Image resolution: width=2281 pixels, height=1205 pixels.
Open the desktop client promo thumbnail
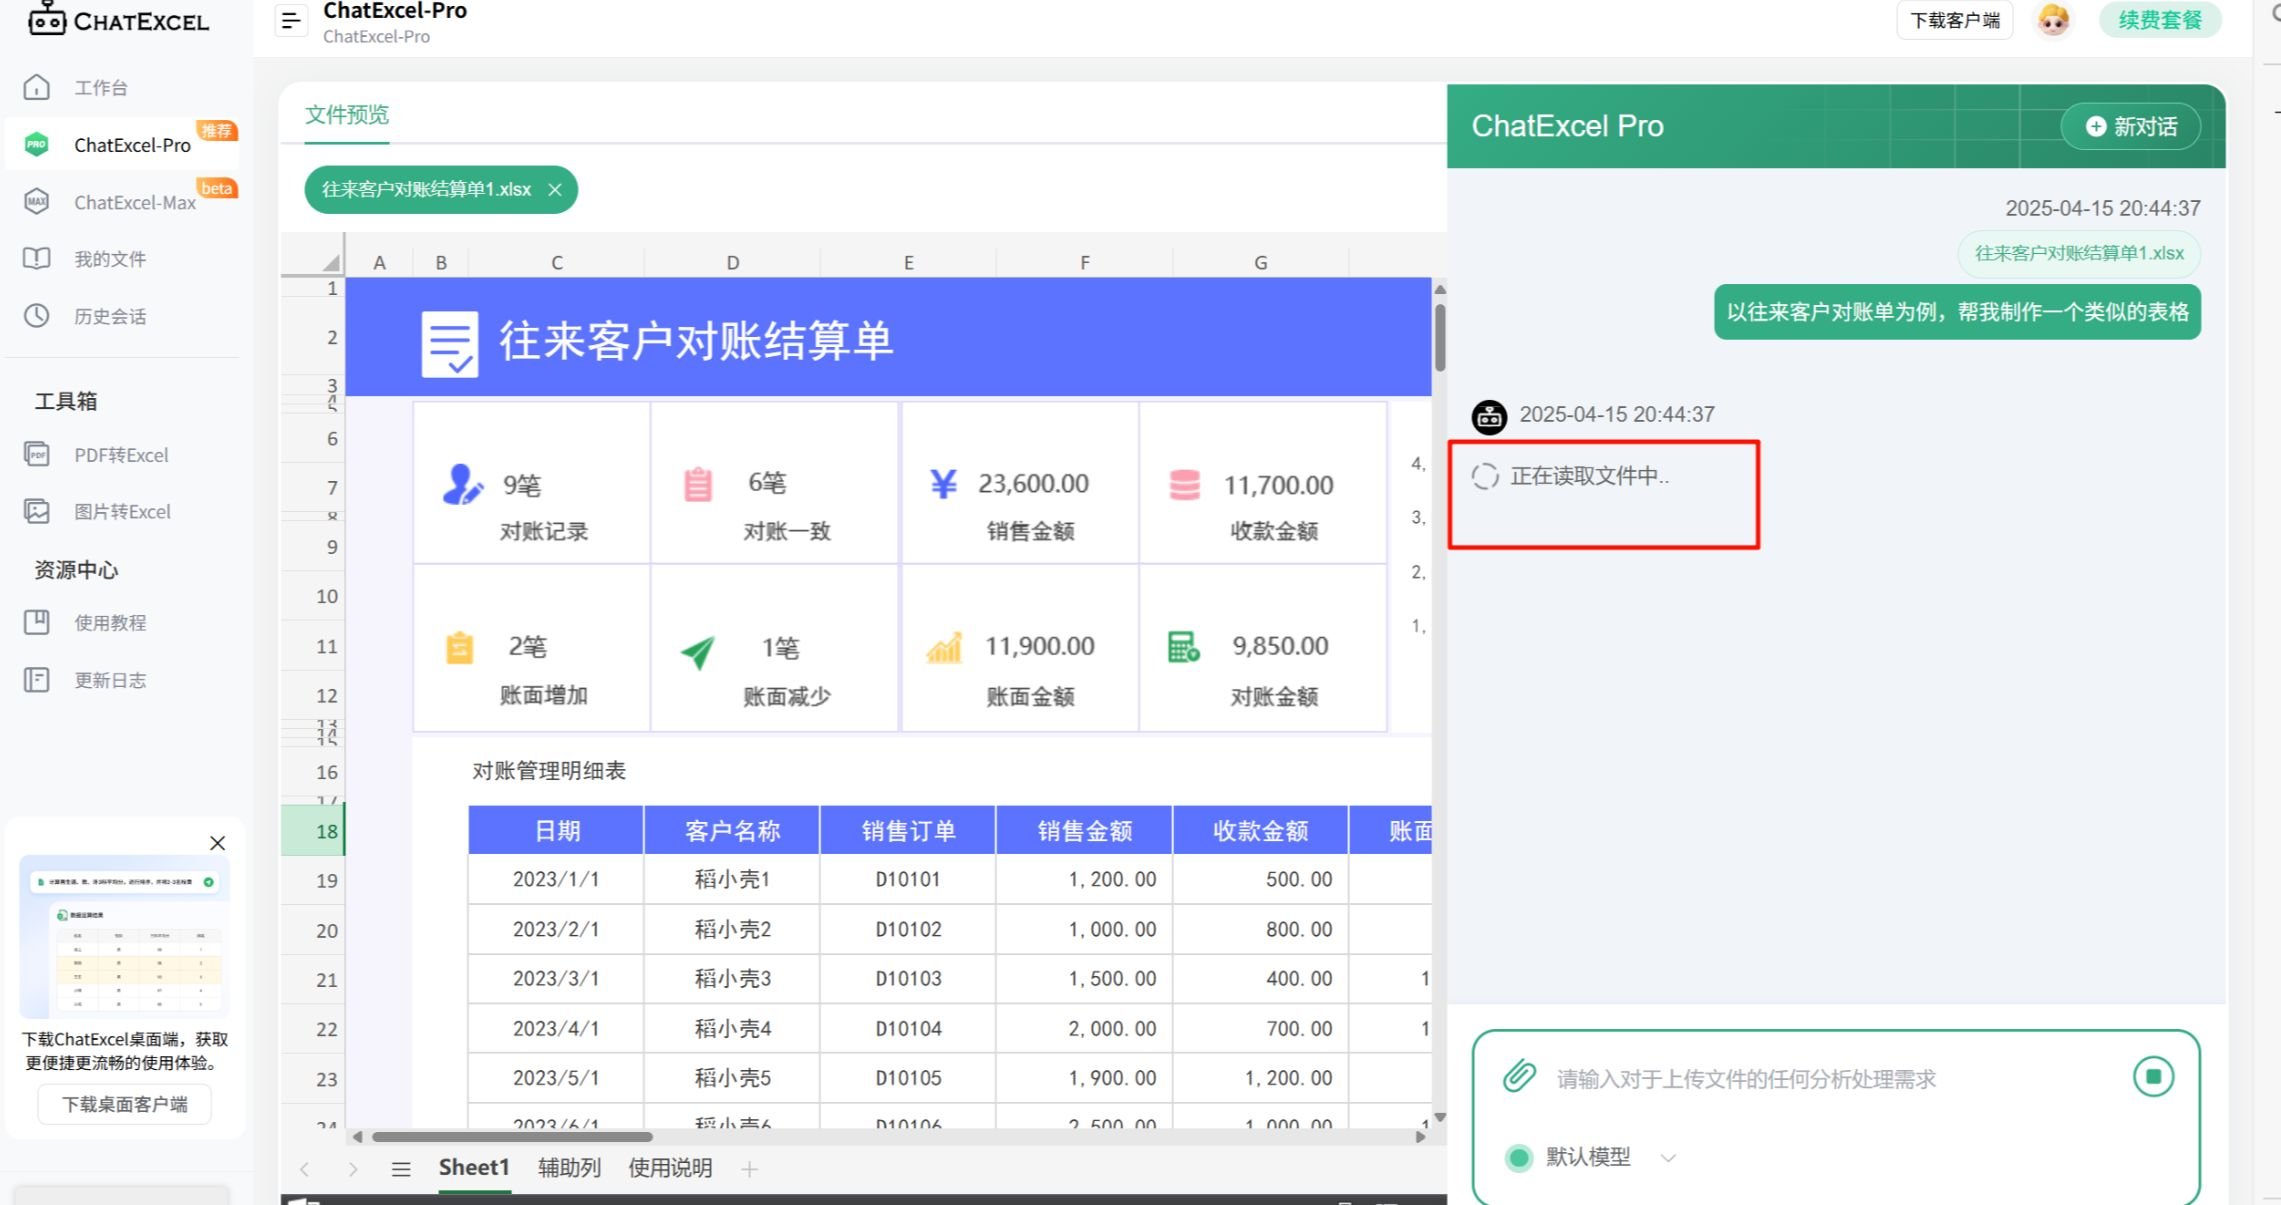coord(125,936)
